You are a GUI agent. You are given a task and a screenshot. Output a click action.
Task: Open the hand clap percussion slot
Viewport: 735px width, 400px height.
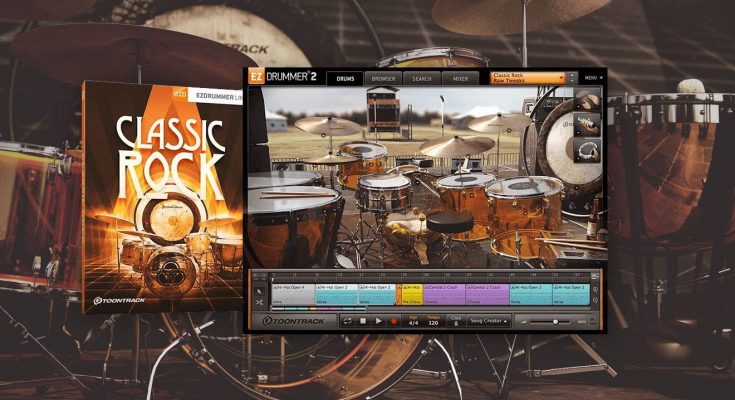pos(588,100)
